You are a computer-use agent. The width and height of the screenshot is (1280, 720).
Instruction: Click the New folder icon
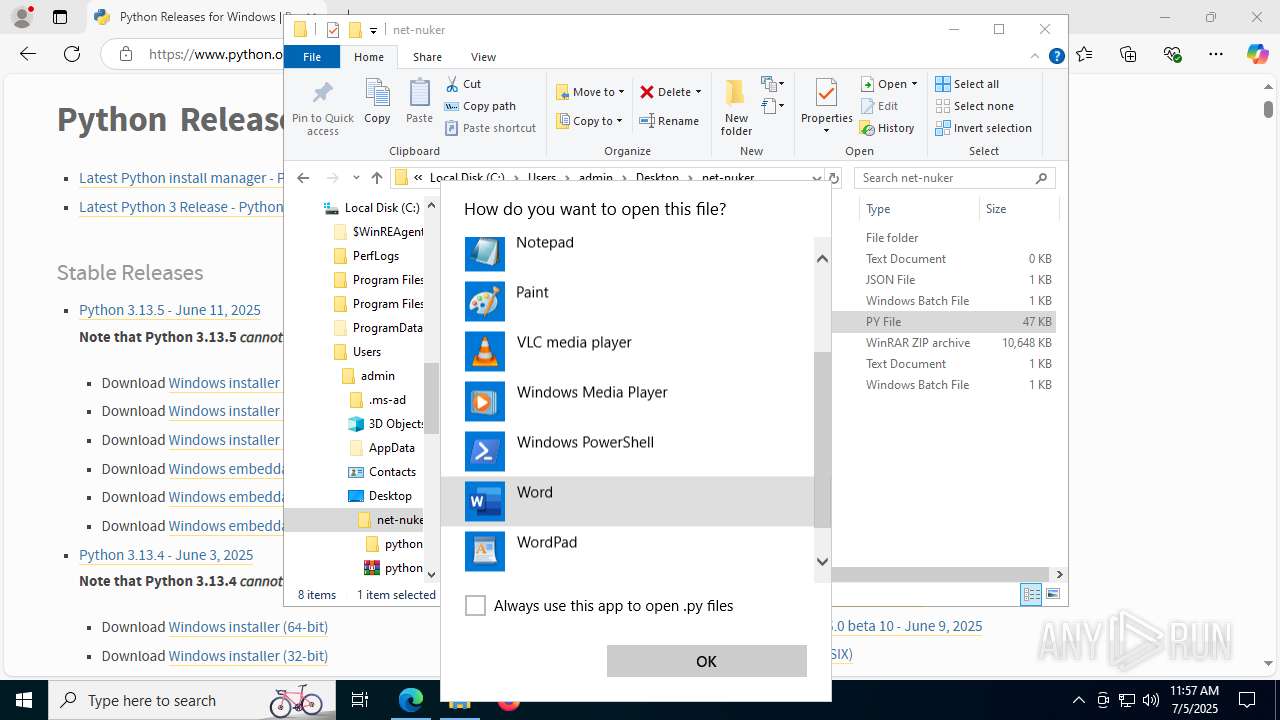point(736,108)
